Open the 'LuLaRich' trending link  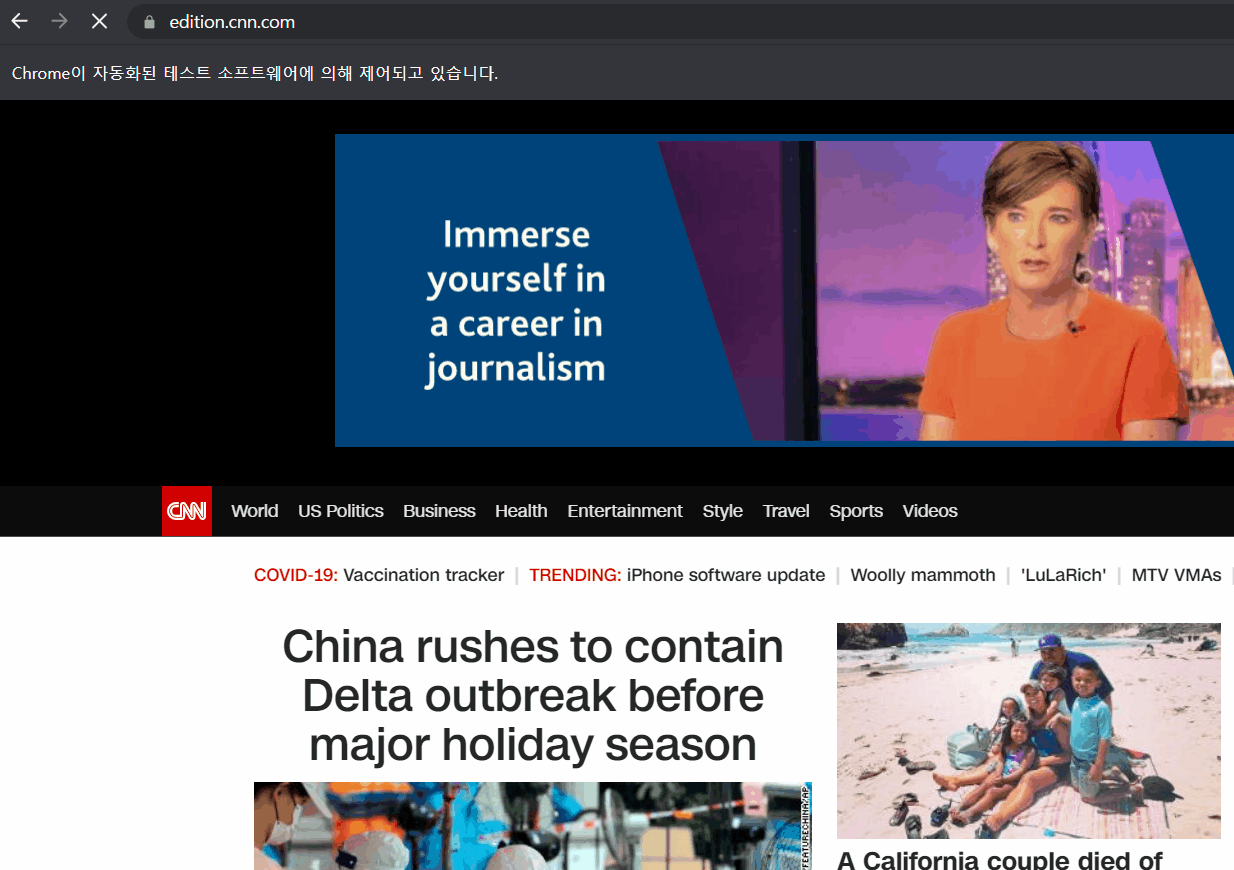[x=1063, y=575]
